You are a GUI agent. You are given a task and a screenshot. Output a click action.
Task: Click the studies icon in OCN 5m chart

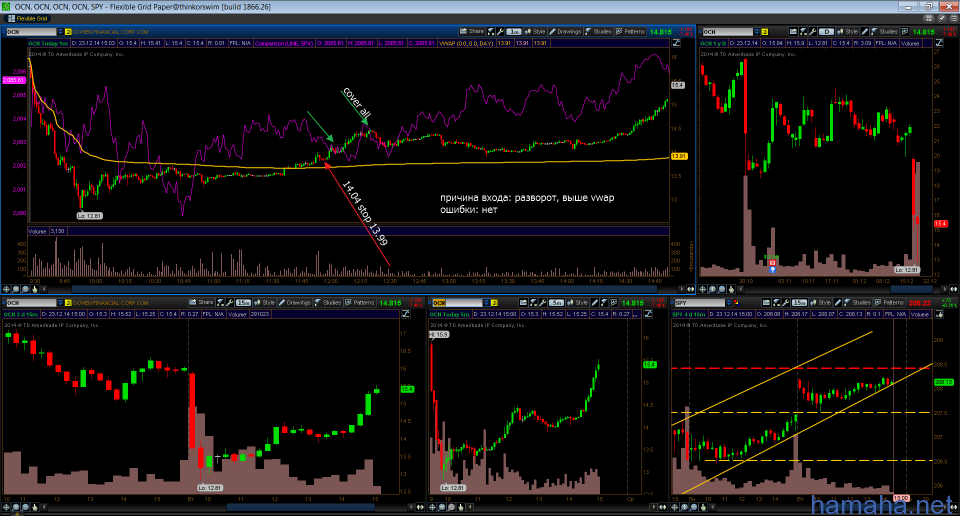(x=604, y=302)
